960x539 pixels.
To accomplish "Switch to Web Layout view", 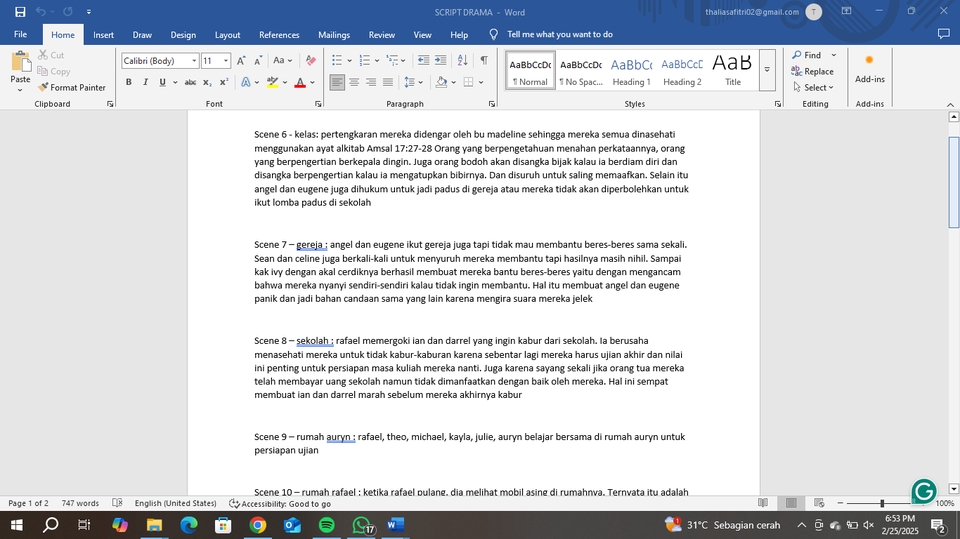I will pos(819,503).
